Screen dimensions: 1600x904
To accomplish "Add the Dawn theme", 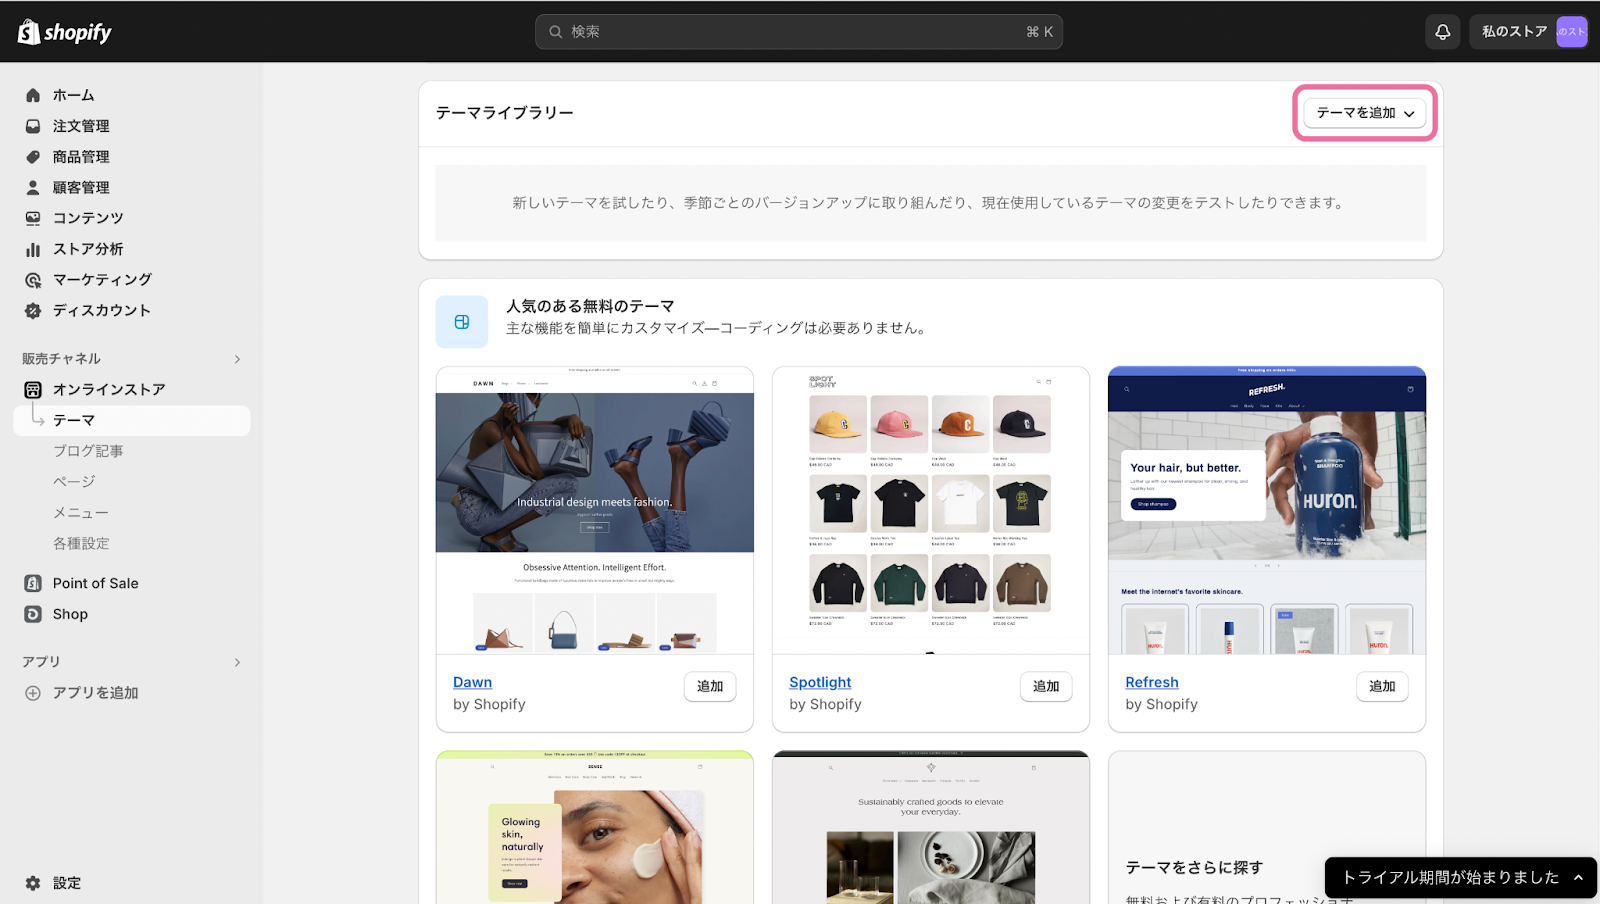I will tap(710, 686).
